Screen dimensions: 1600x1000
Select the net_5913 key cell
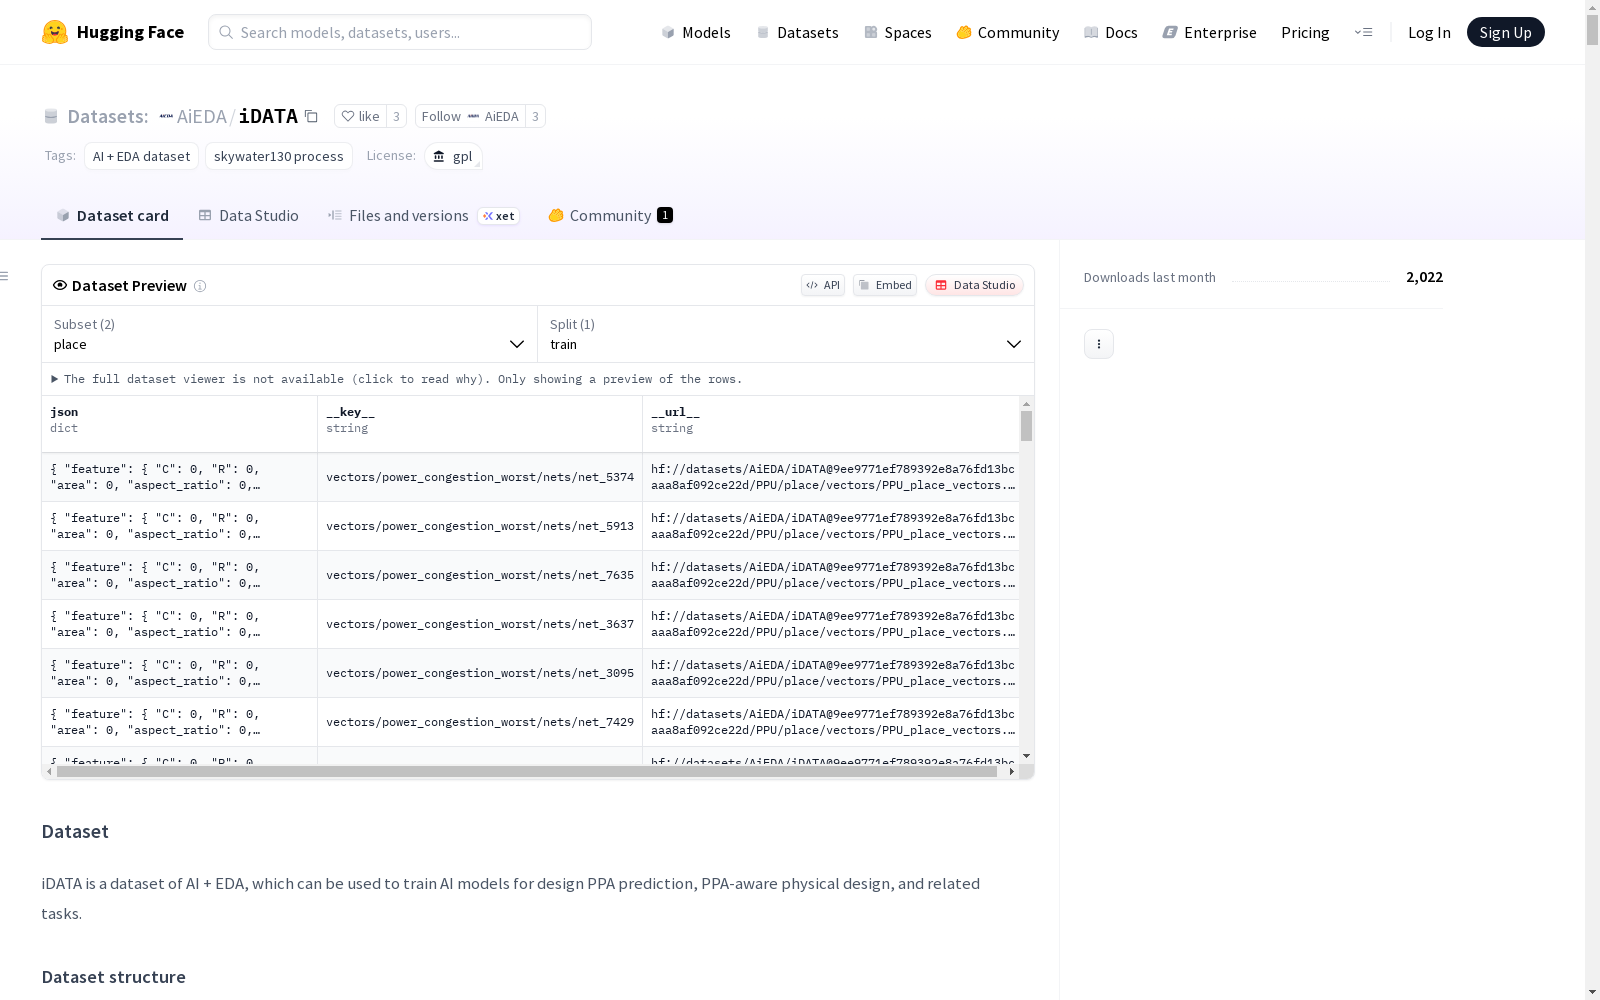pos(480,526)
